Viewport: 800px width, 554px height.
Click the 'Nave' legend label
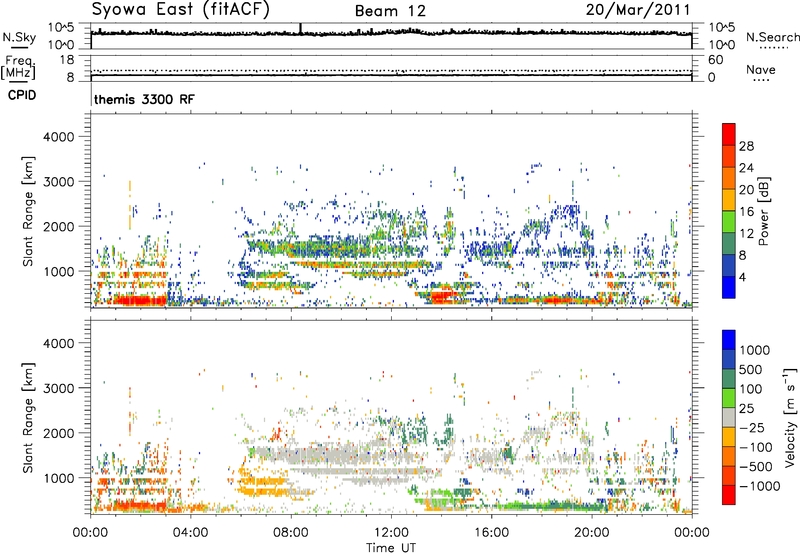(761, 69)
